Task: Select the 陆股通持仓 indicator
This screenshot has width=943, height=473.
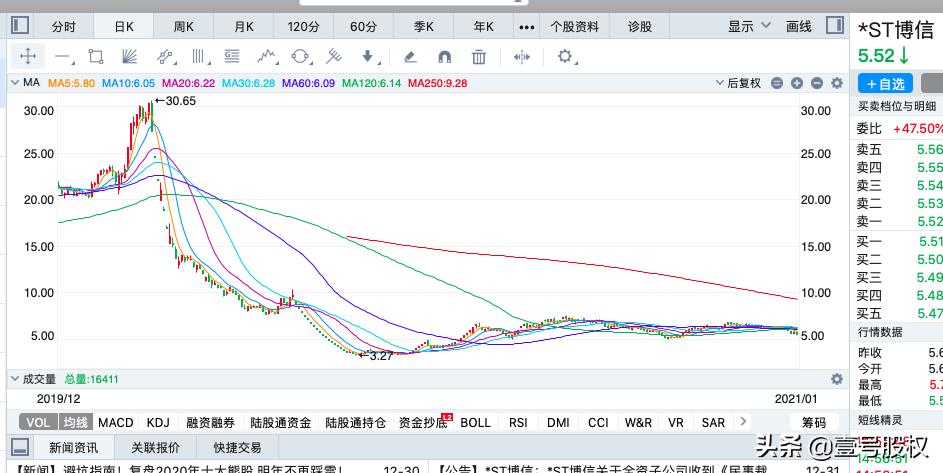Action: 355,422
